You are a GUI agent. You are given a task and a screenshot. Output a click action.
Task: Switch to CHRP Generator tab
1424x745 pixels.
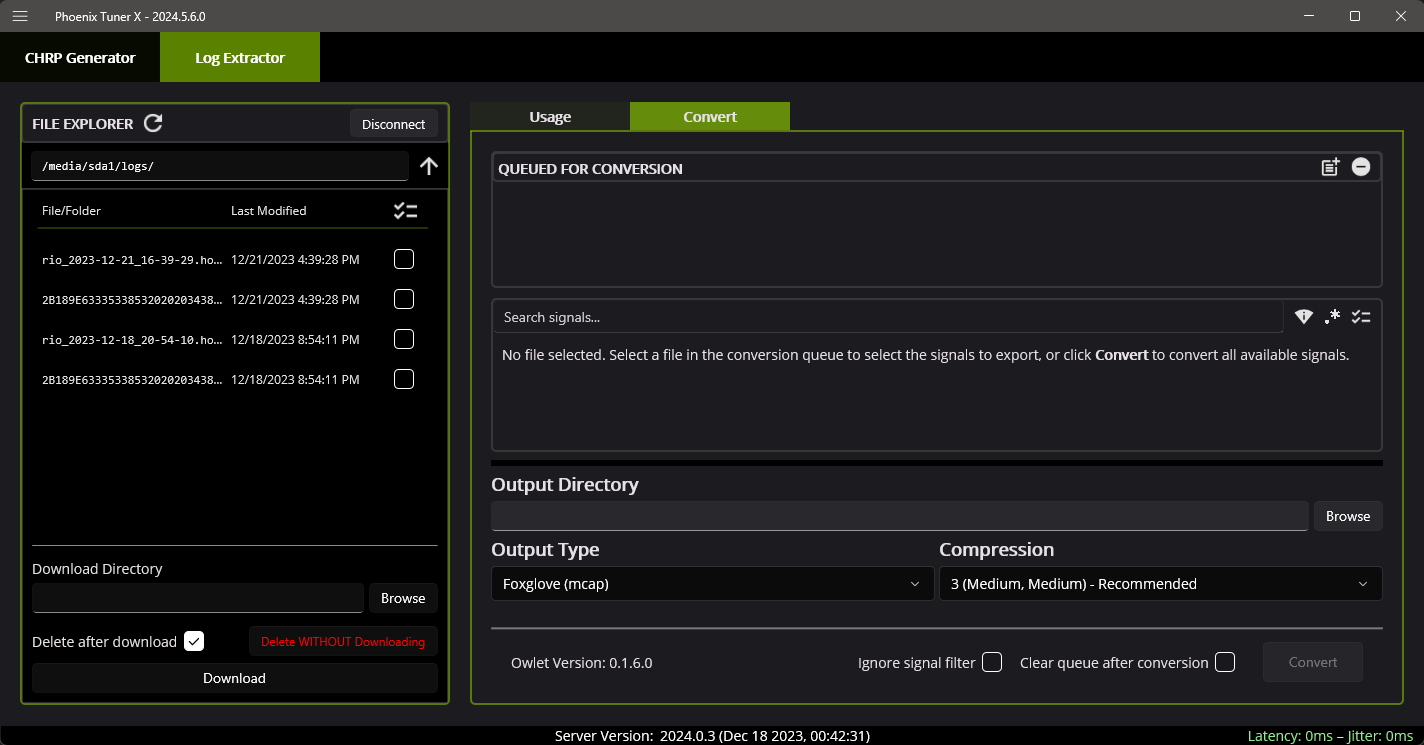(80, 58)
